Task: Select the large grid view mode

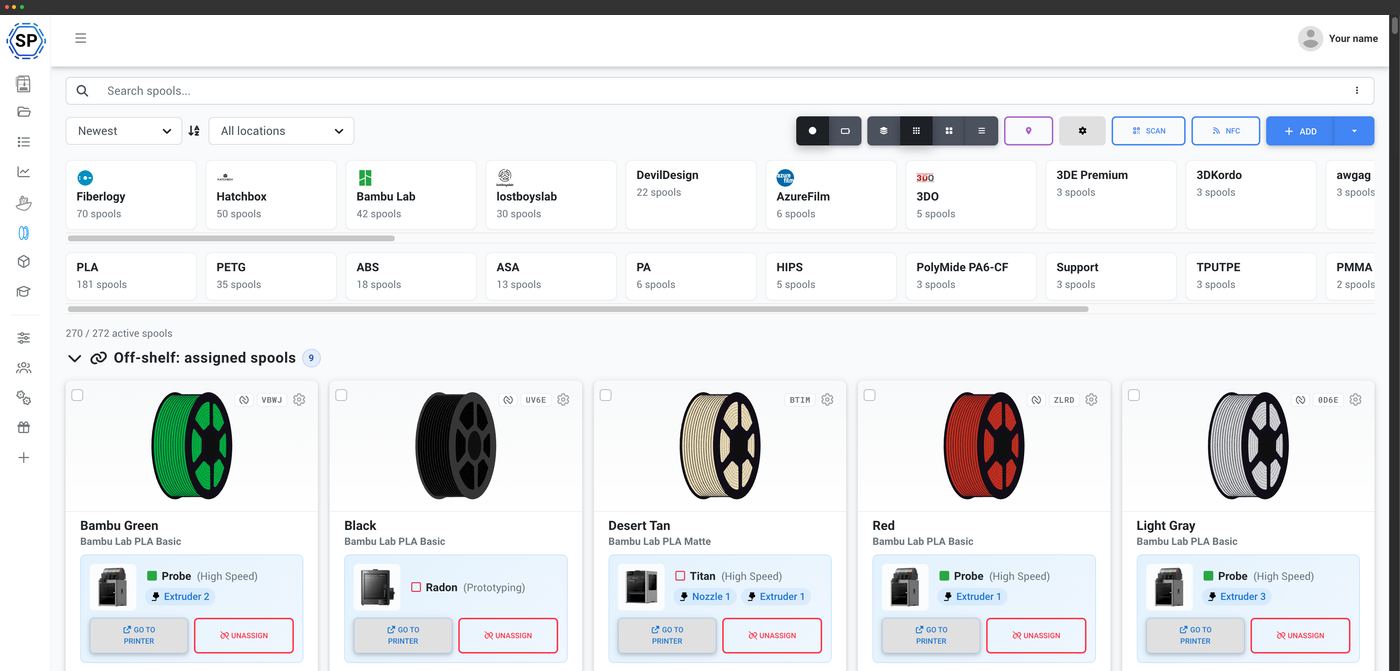Action: click(949, 131)
